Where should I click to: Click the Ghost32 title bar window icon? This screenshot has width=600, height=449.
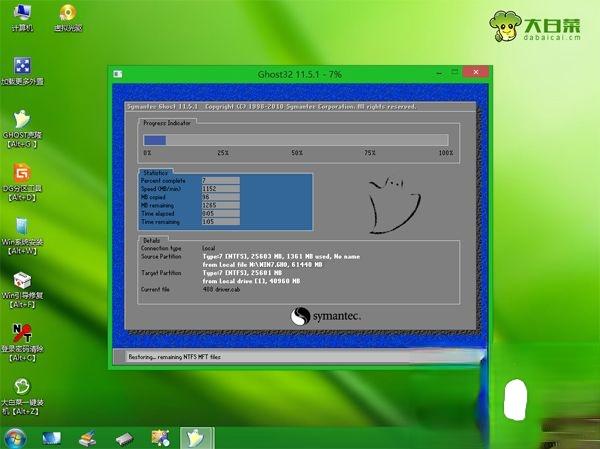click(x=118, y=74)
